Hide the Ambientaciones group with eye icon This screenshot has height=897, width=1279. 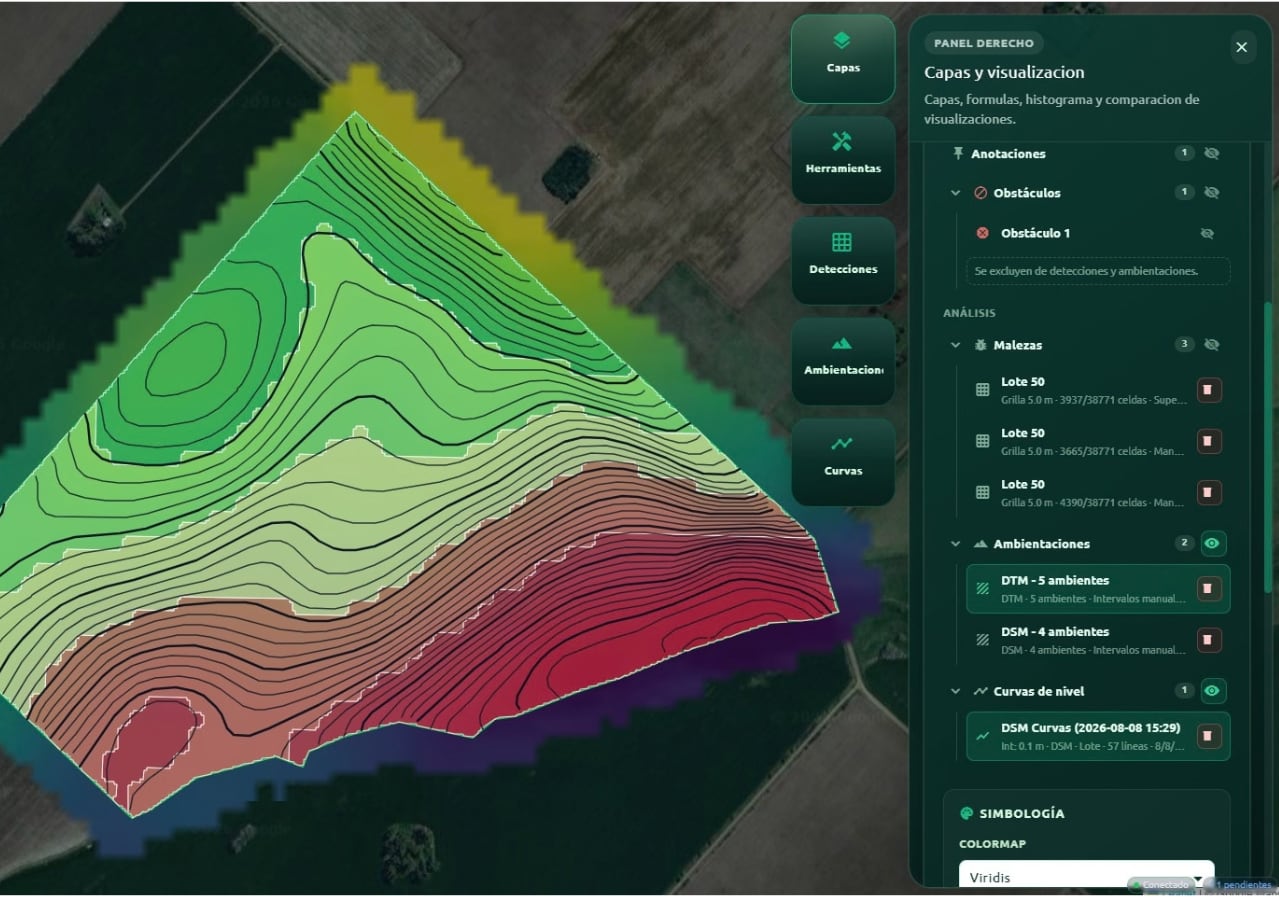coord(1213,543)
